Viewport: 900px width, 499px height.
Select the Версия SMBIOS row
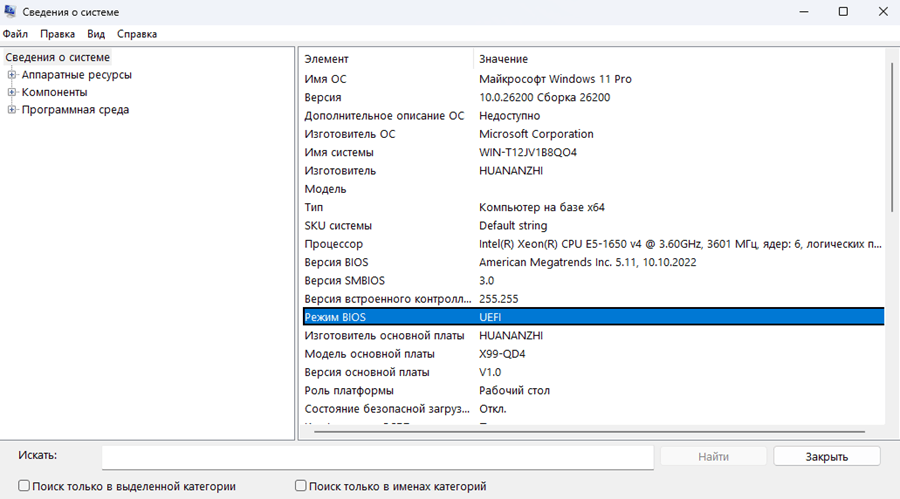pyautogui.click(x=593, y=281)
